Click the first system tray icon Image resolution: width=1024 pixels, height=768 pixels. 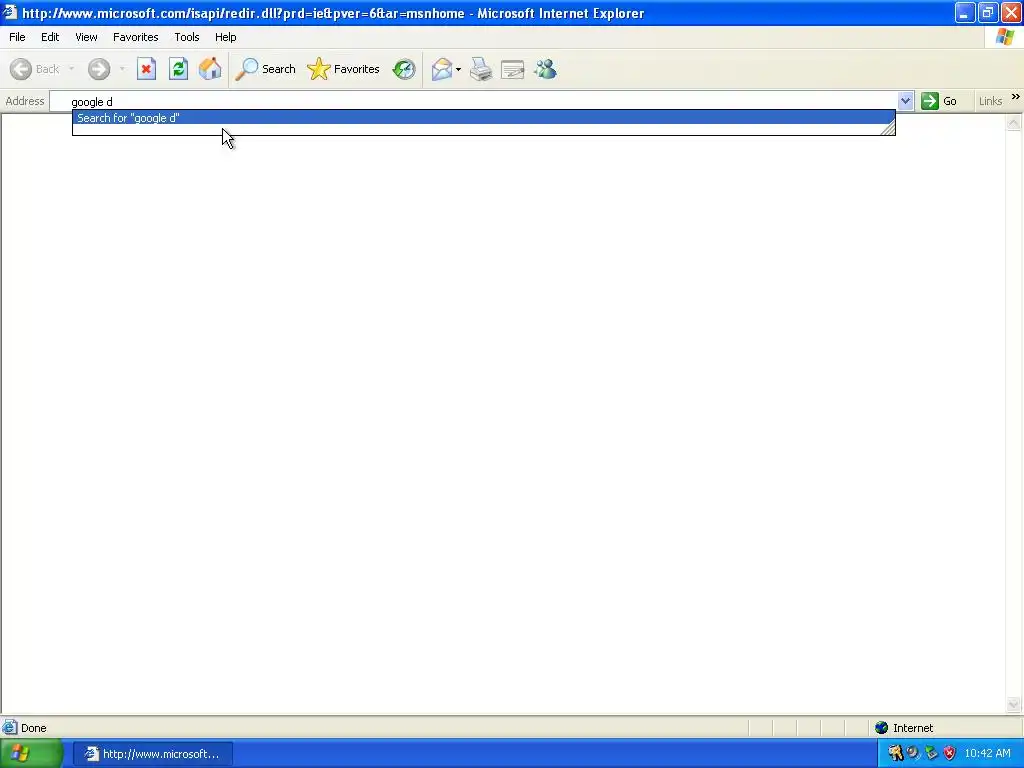click(x=895, y=754)
